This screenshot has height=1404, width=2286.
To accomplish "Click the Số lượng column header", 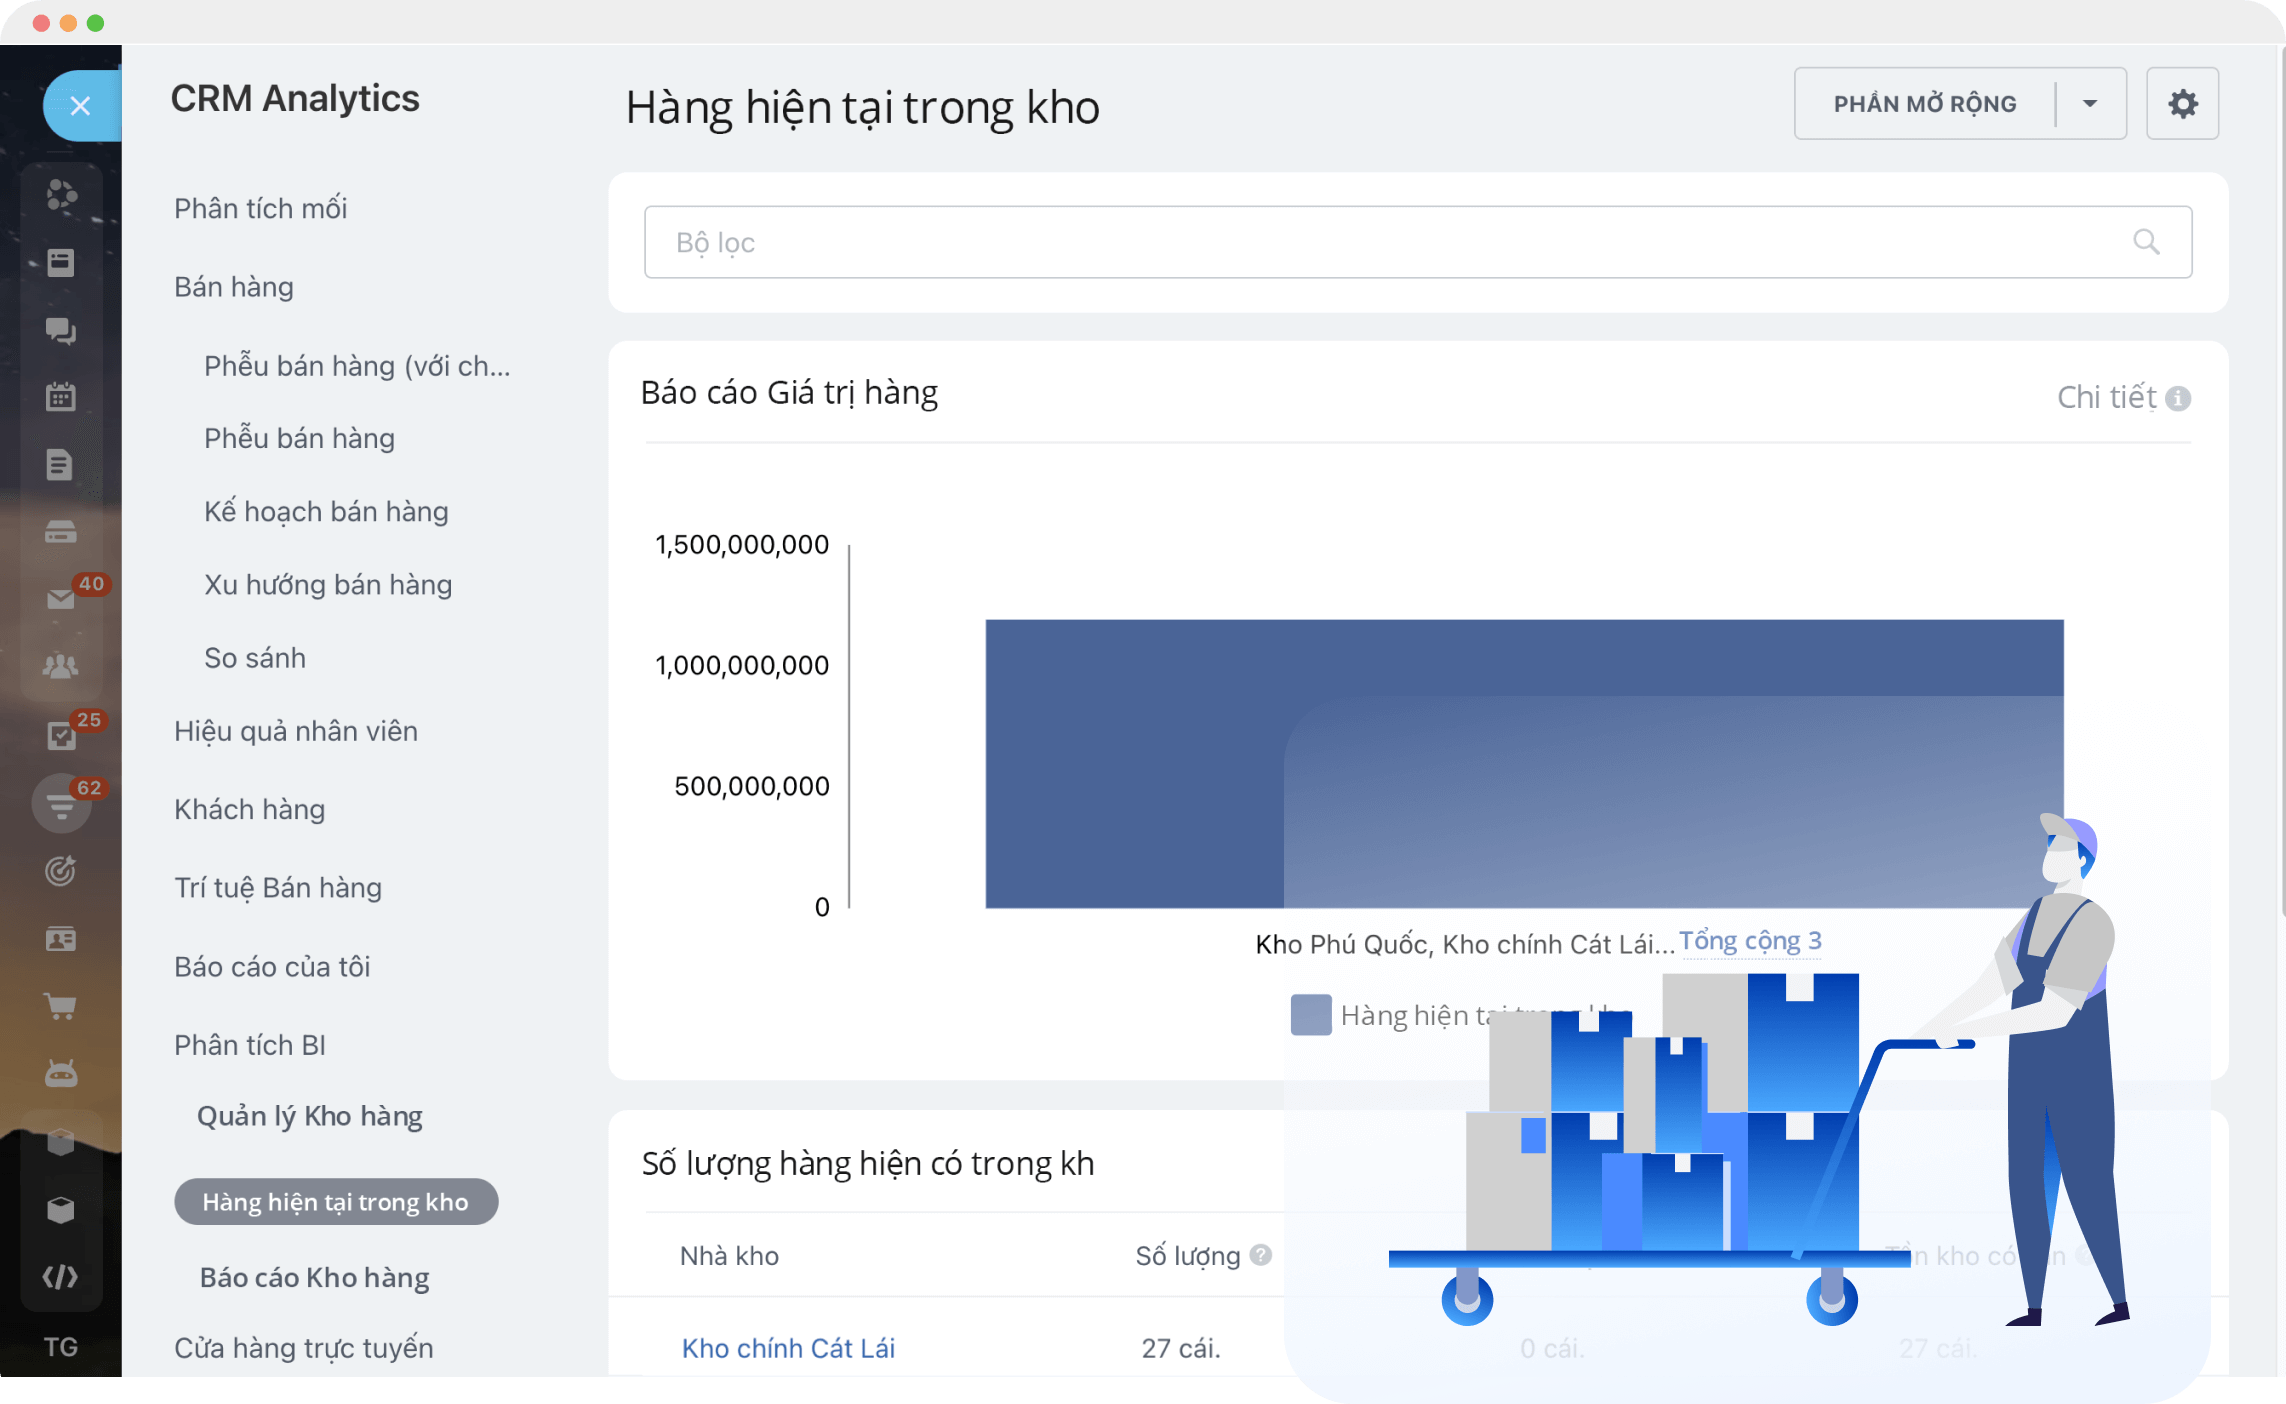I will [x=1188, y=1256].
